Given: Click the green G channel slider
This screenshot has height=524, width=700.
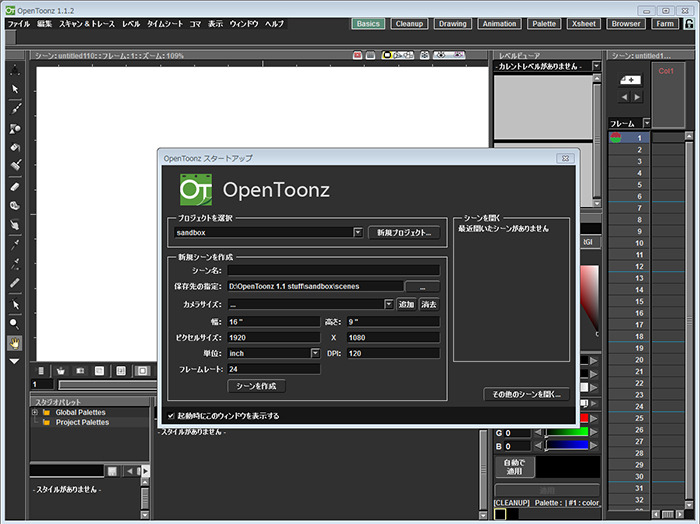Looking at the screenshot, I should 566,432.
